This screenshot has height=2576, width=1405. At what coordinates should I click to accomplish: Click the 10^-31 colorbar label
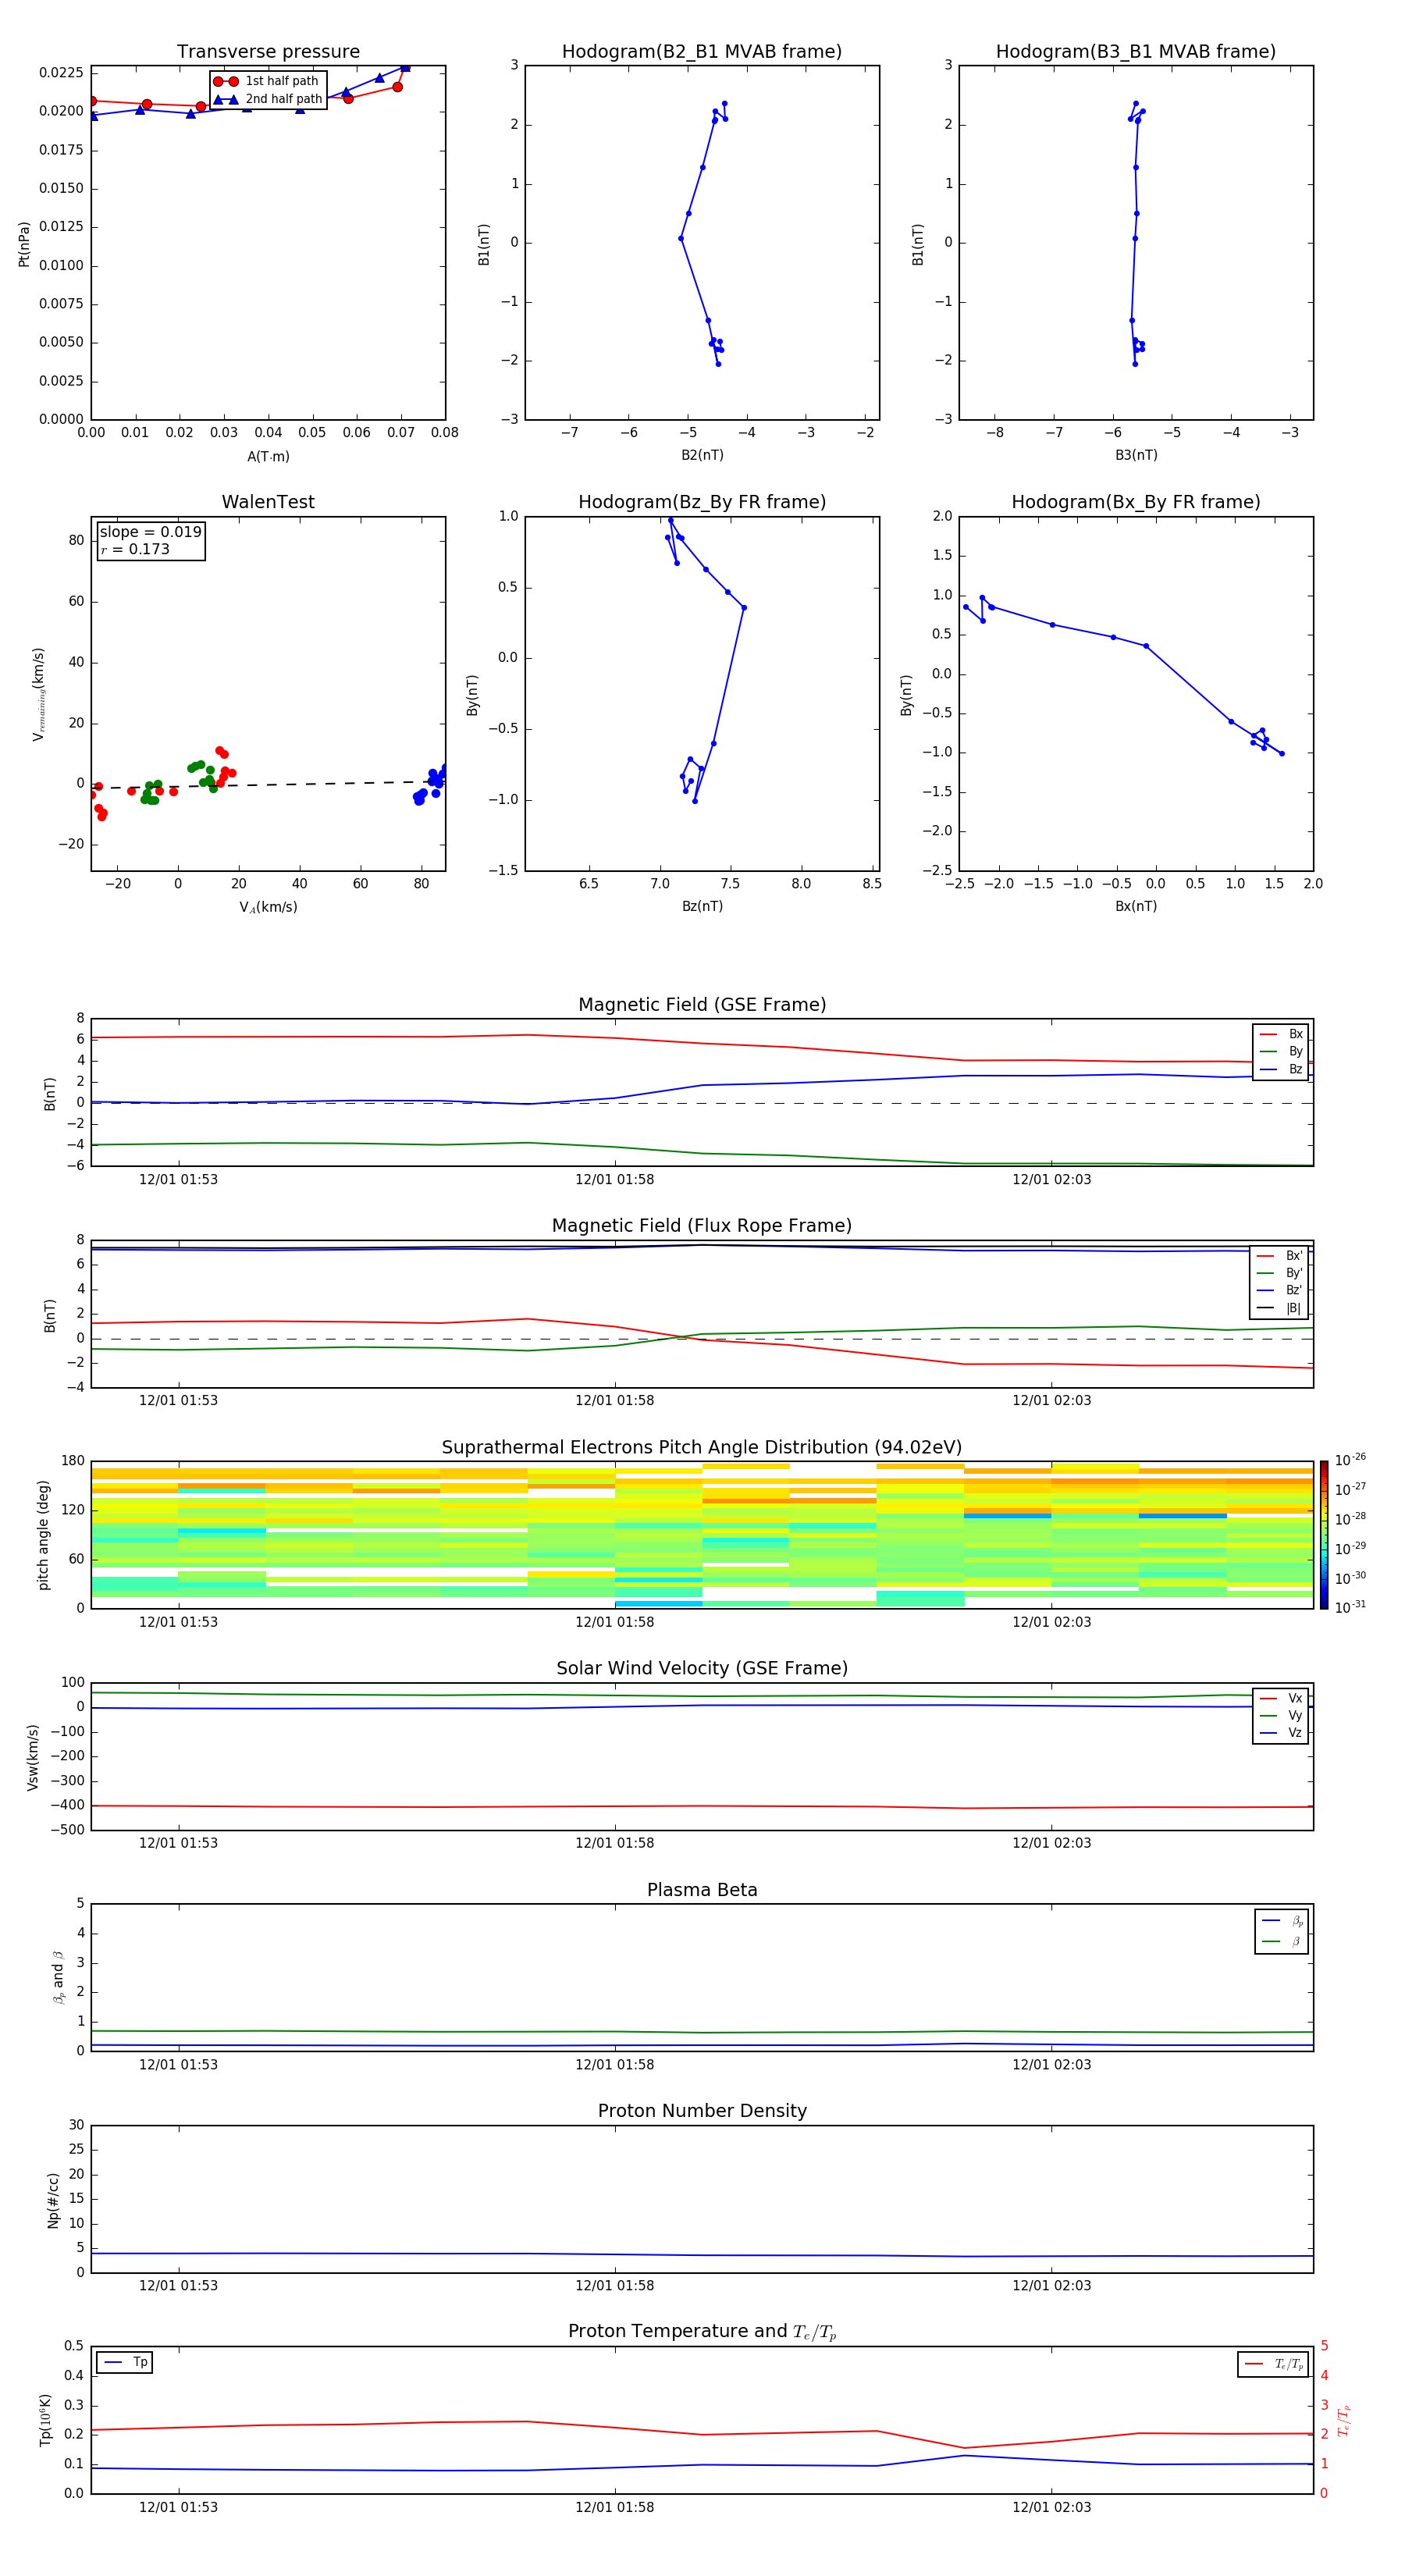point(1350,1607)
